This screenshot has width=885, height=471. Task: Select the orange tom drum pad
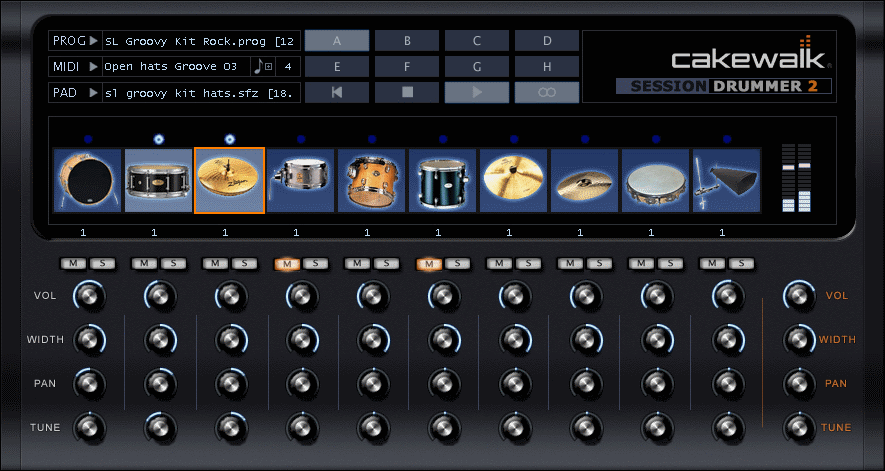click(x=371, y=181)
